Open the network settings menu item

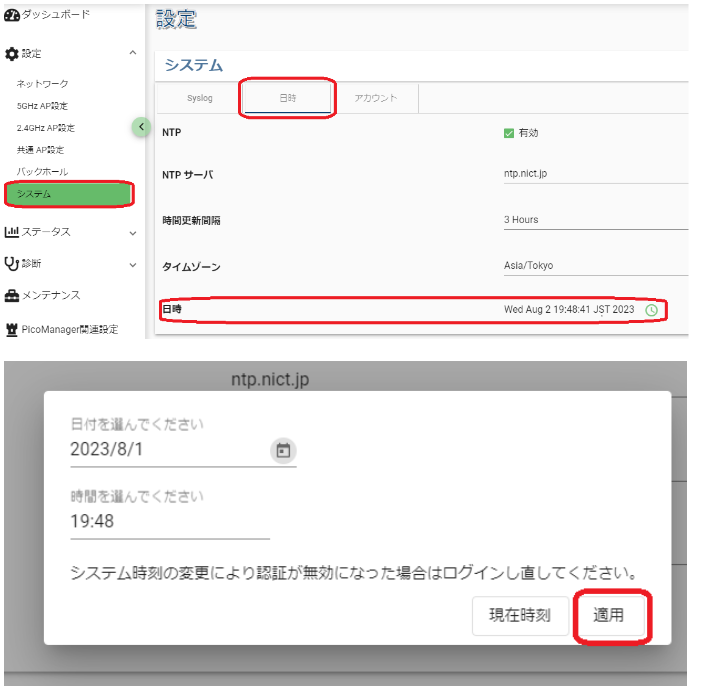[43, 84]
